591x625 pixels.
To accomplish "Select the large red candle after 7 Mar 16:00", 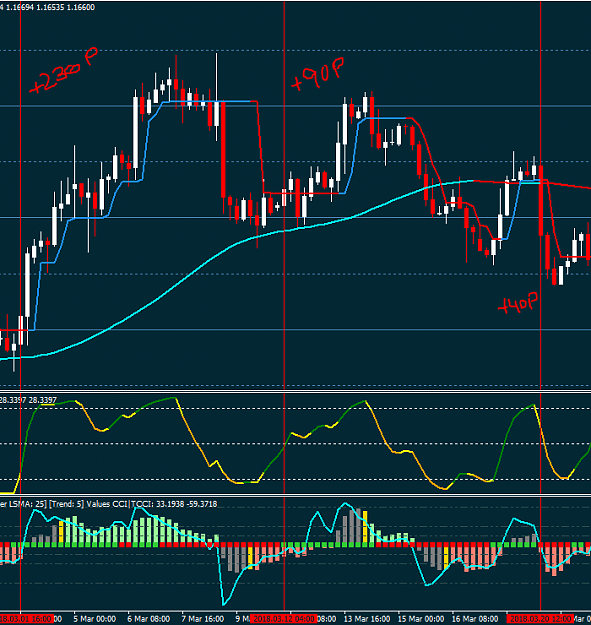I will click(223, 149).
